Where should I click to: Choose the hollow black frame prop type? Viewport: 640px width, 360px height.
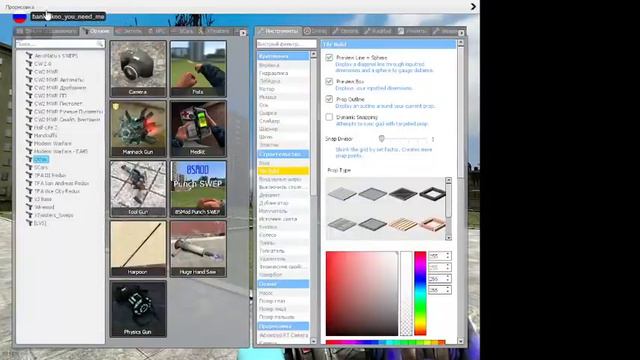pyautogui.click(x=433, y=193)
